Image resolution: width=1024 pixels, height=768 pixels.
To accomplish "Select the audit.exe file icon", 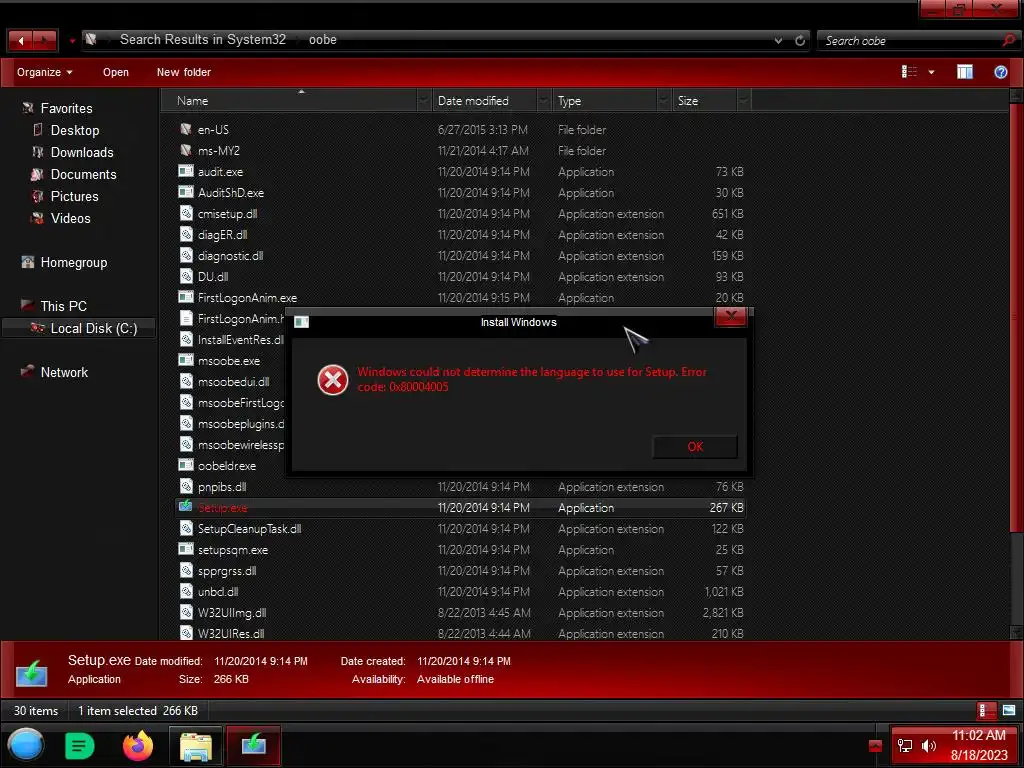I will (x=186, y=171).
